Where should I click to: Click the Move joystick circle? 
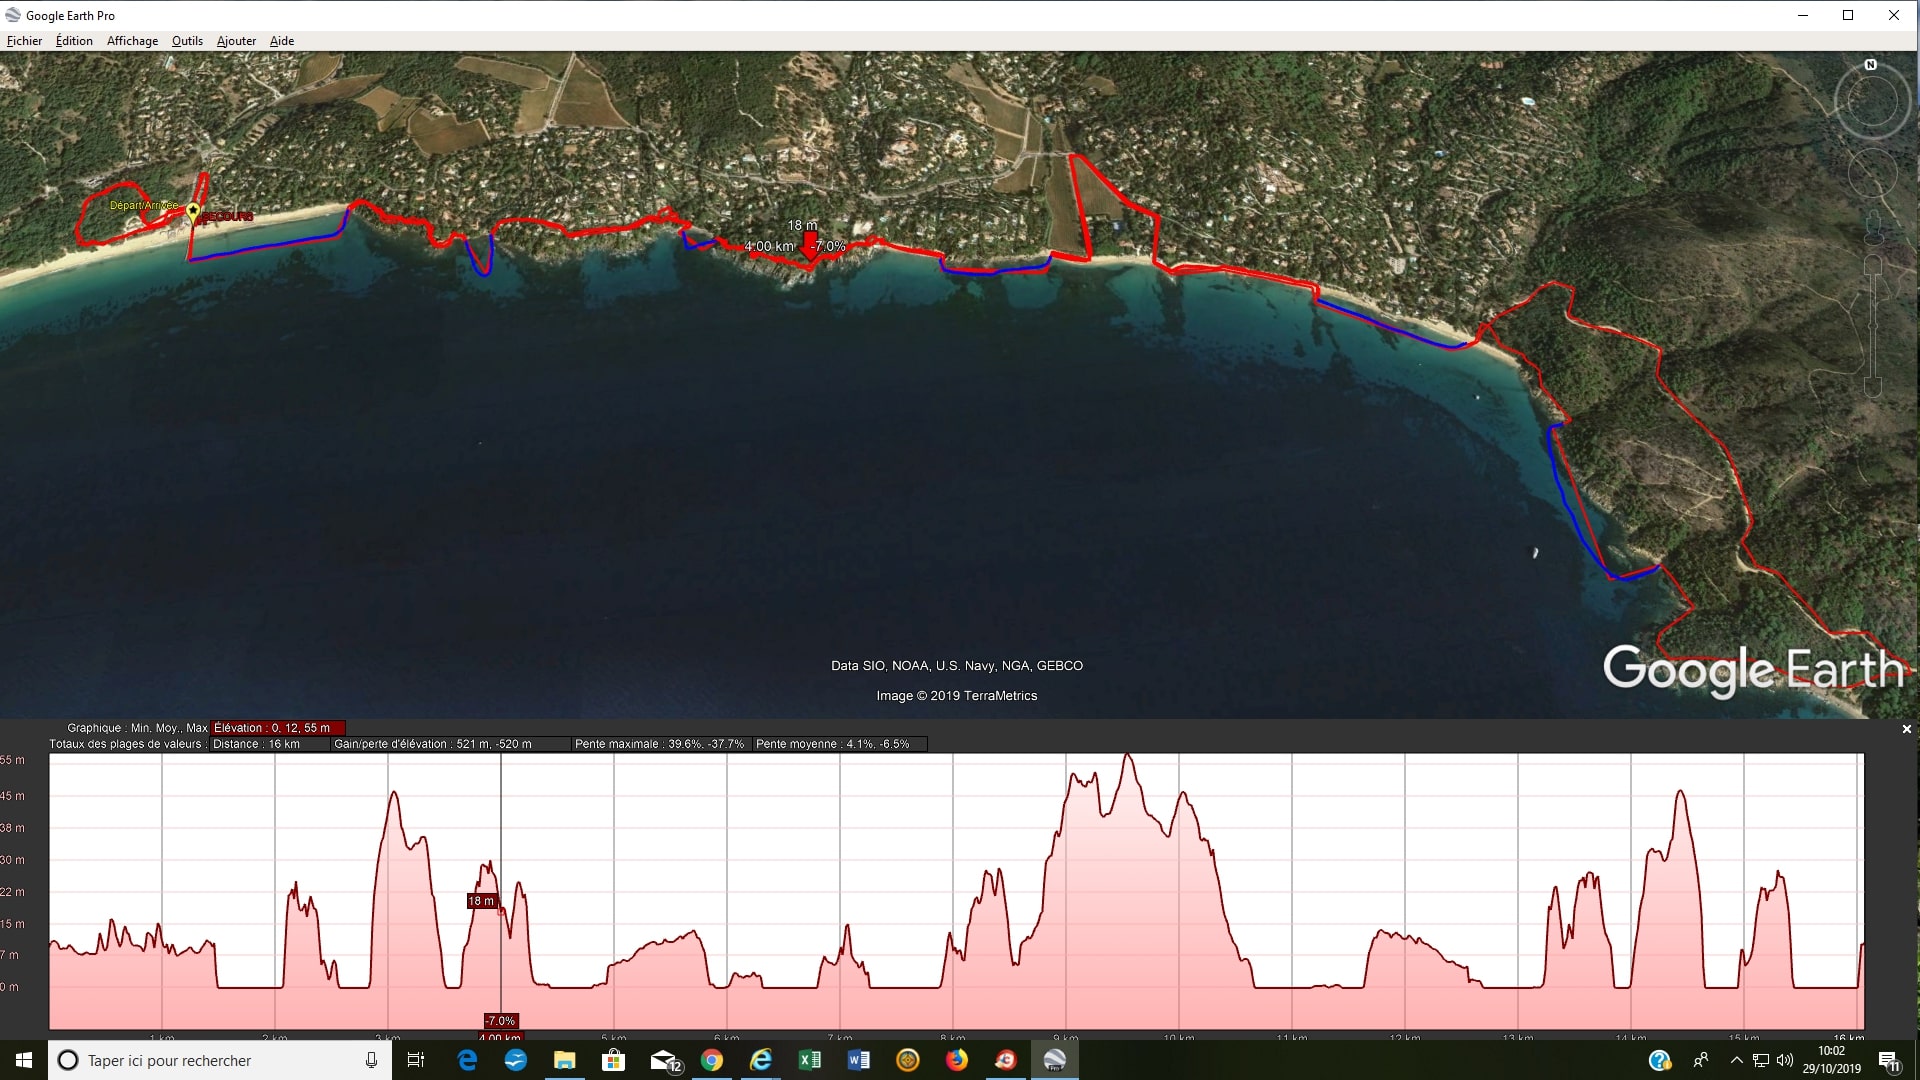pos(1872,175)
